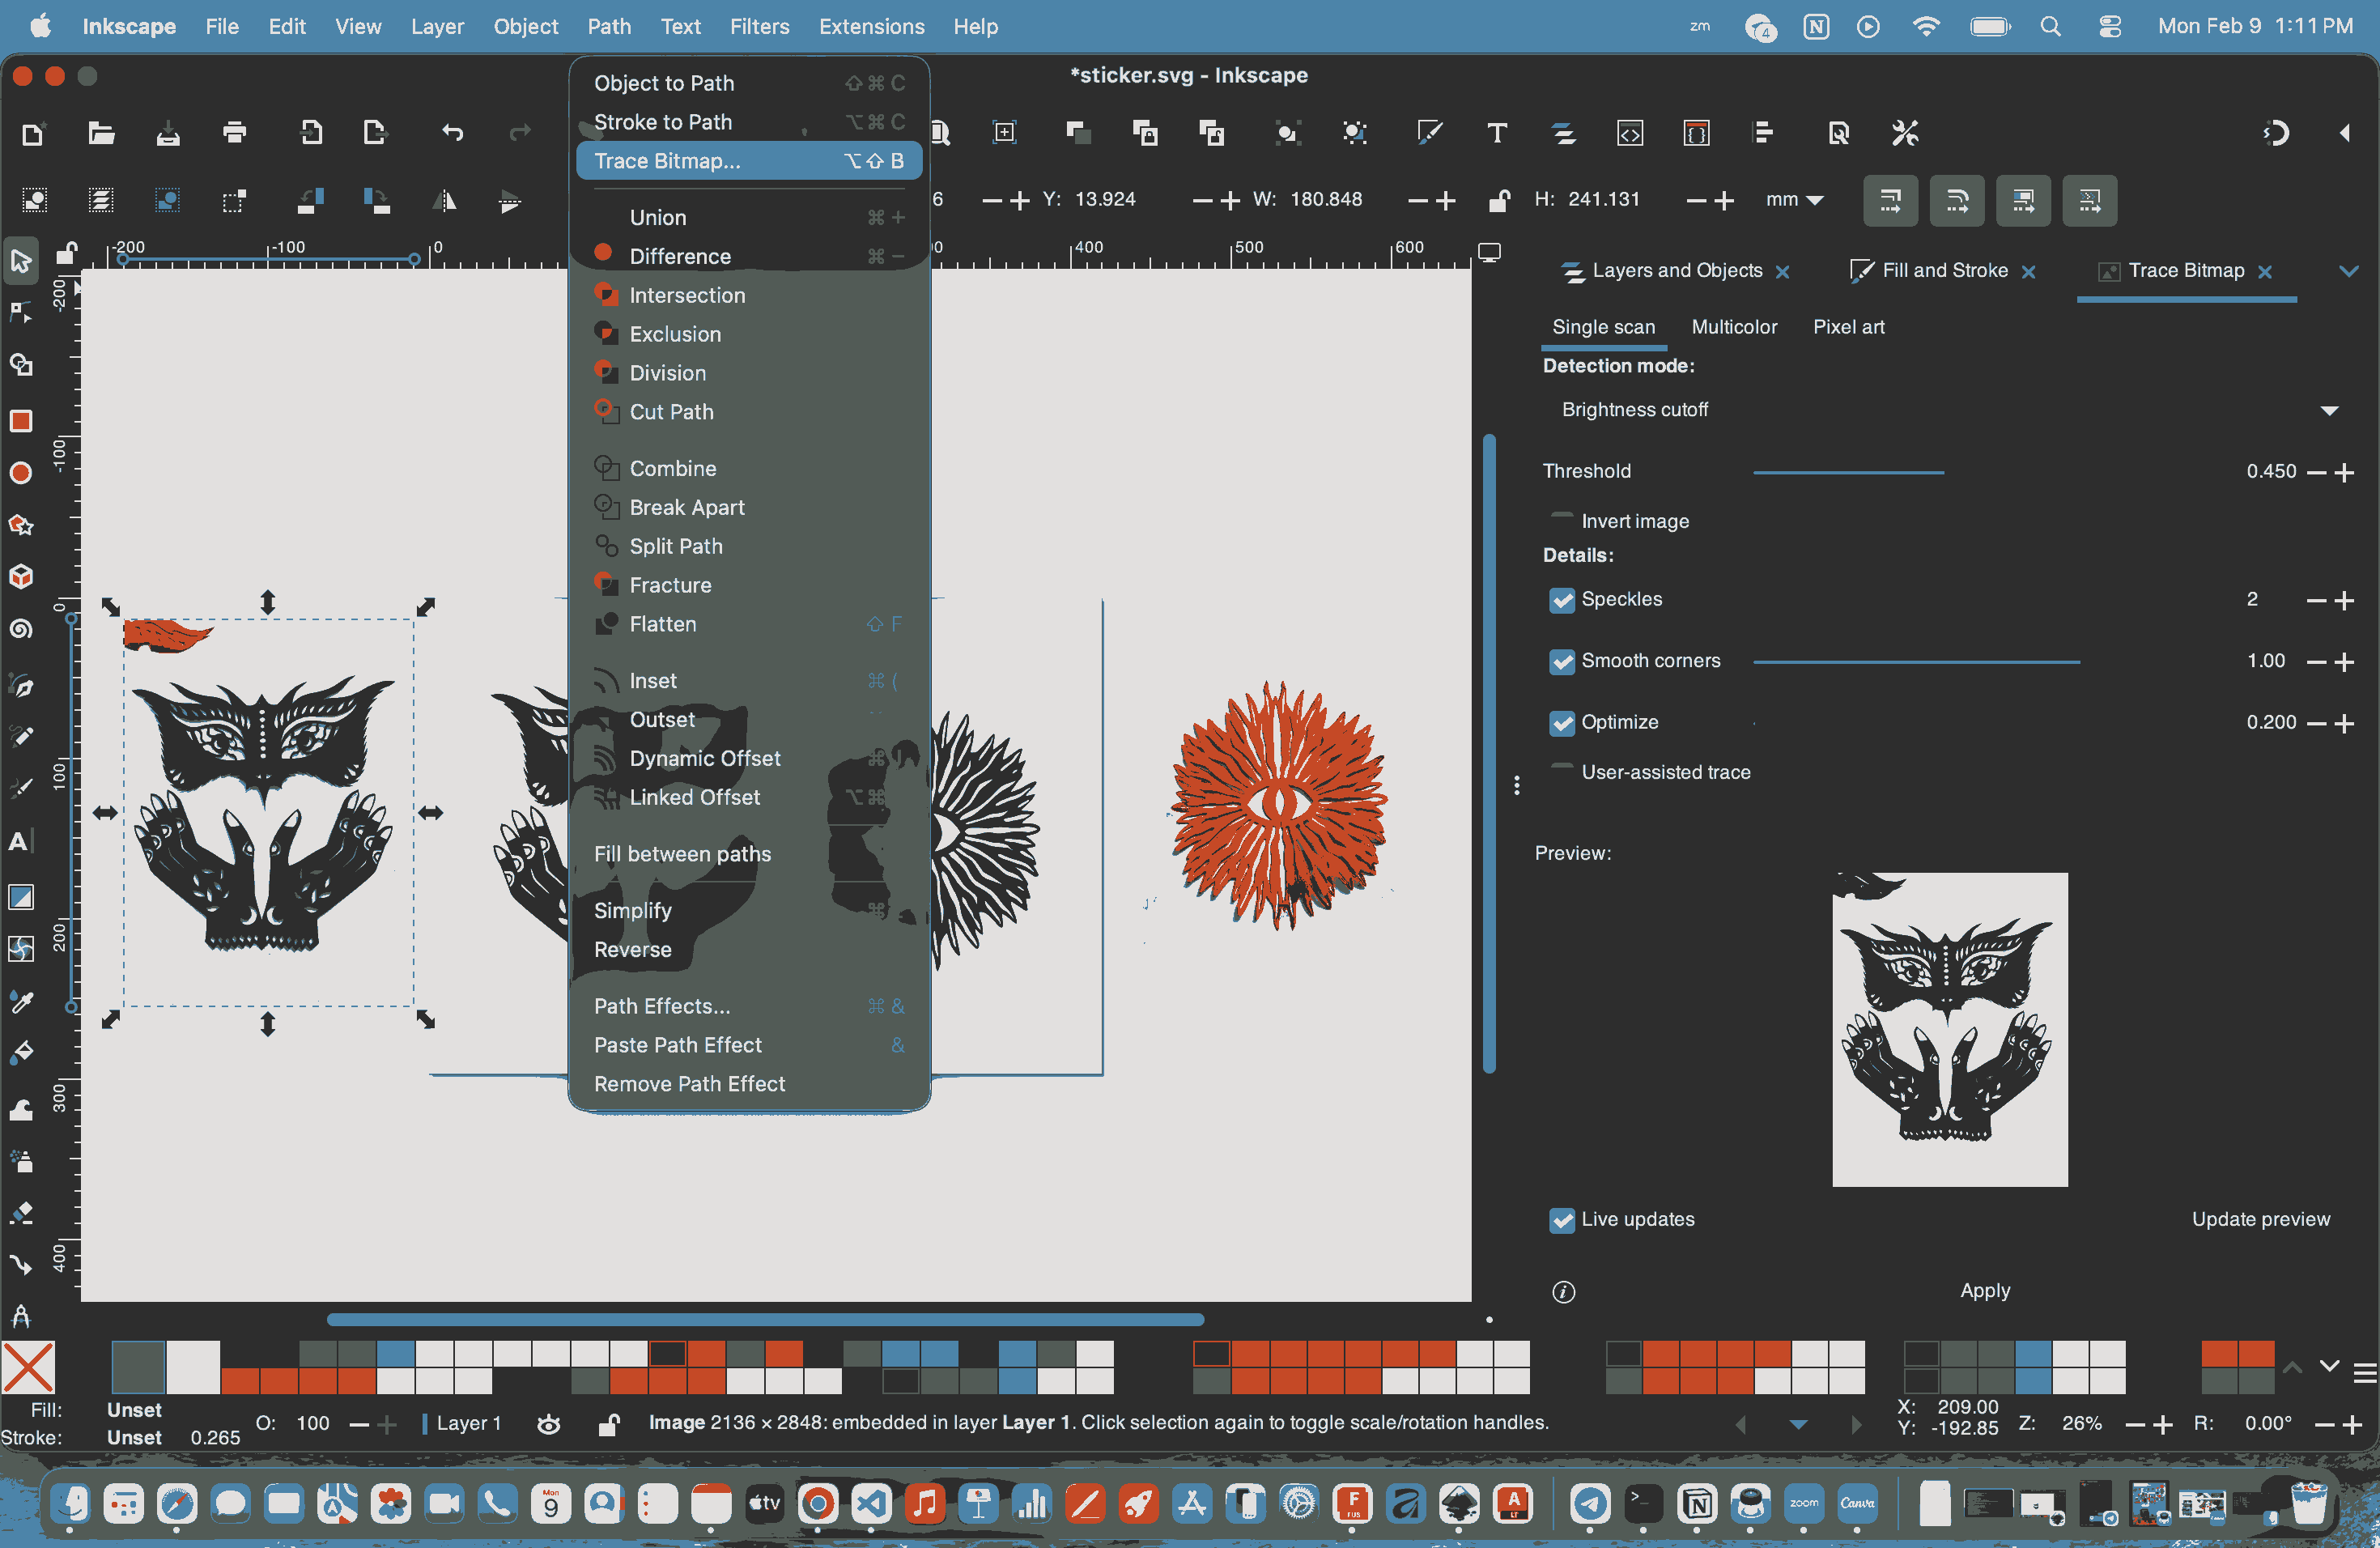The height and width of the screenshot is (1548, 2380).
Task: Disable Smooth corners checkbox
Action: point(1561,661)
